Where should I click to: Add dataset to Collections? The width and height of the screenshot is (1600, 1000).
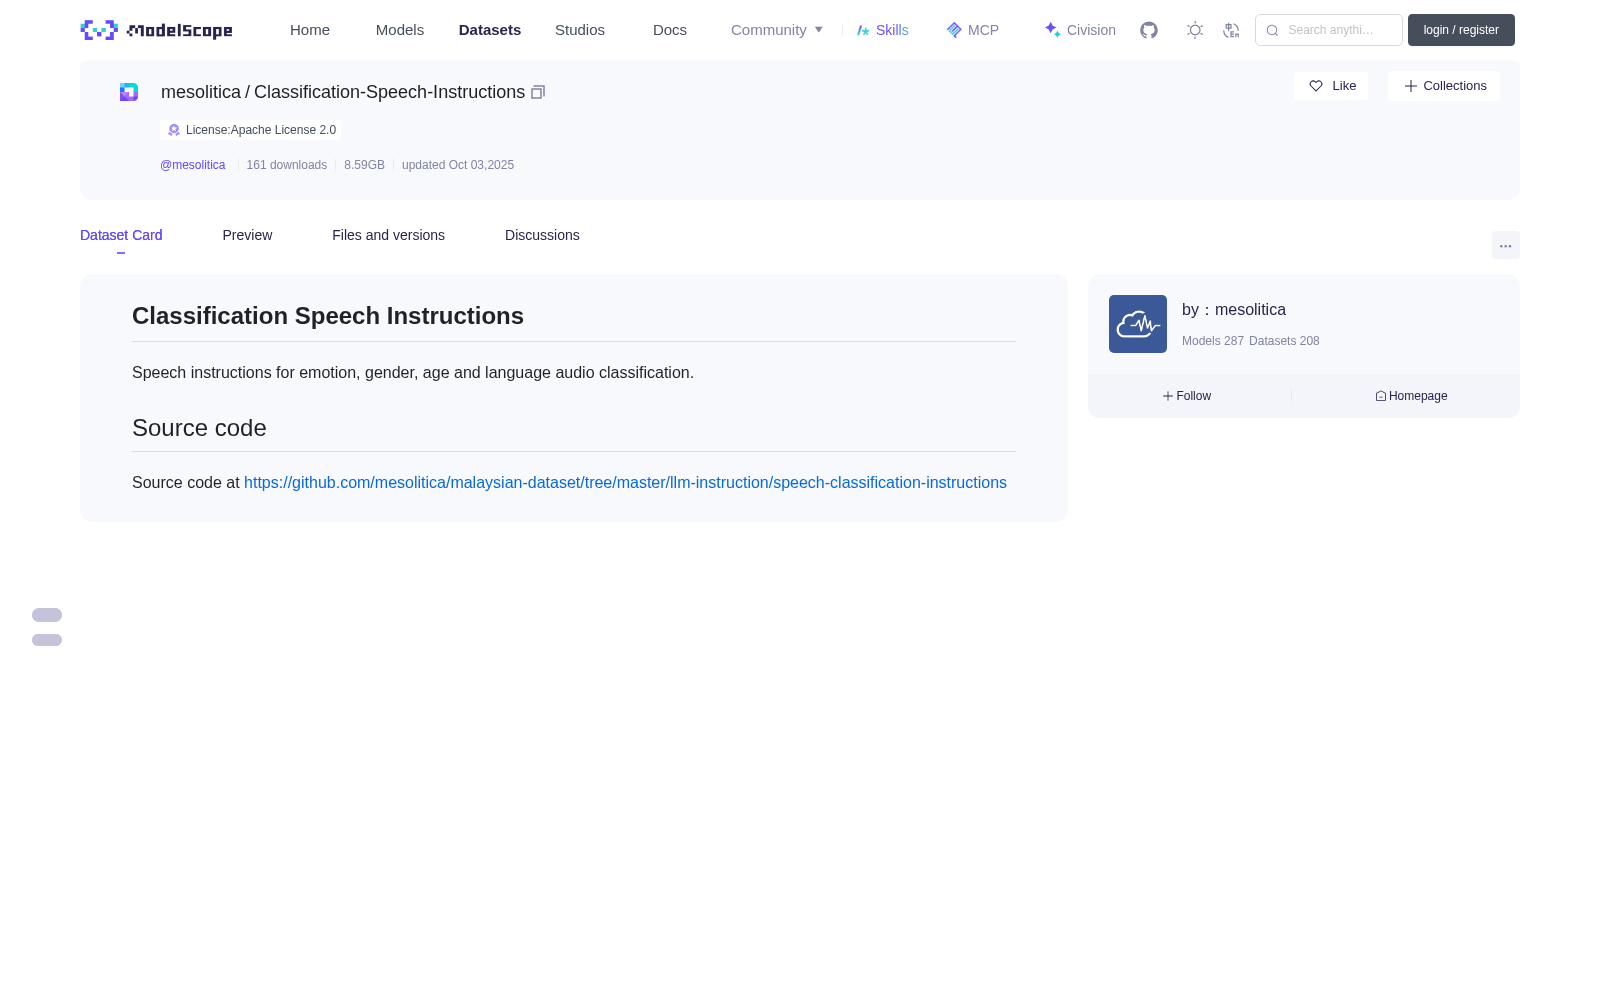click(1444, 86)
